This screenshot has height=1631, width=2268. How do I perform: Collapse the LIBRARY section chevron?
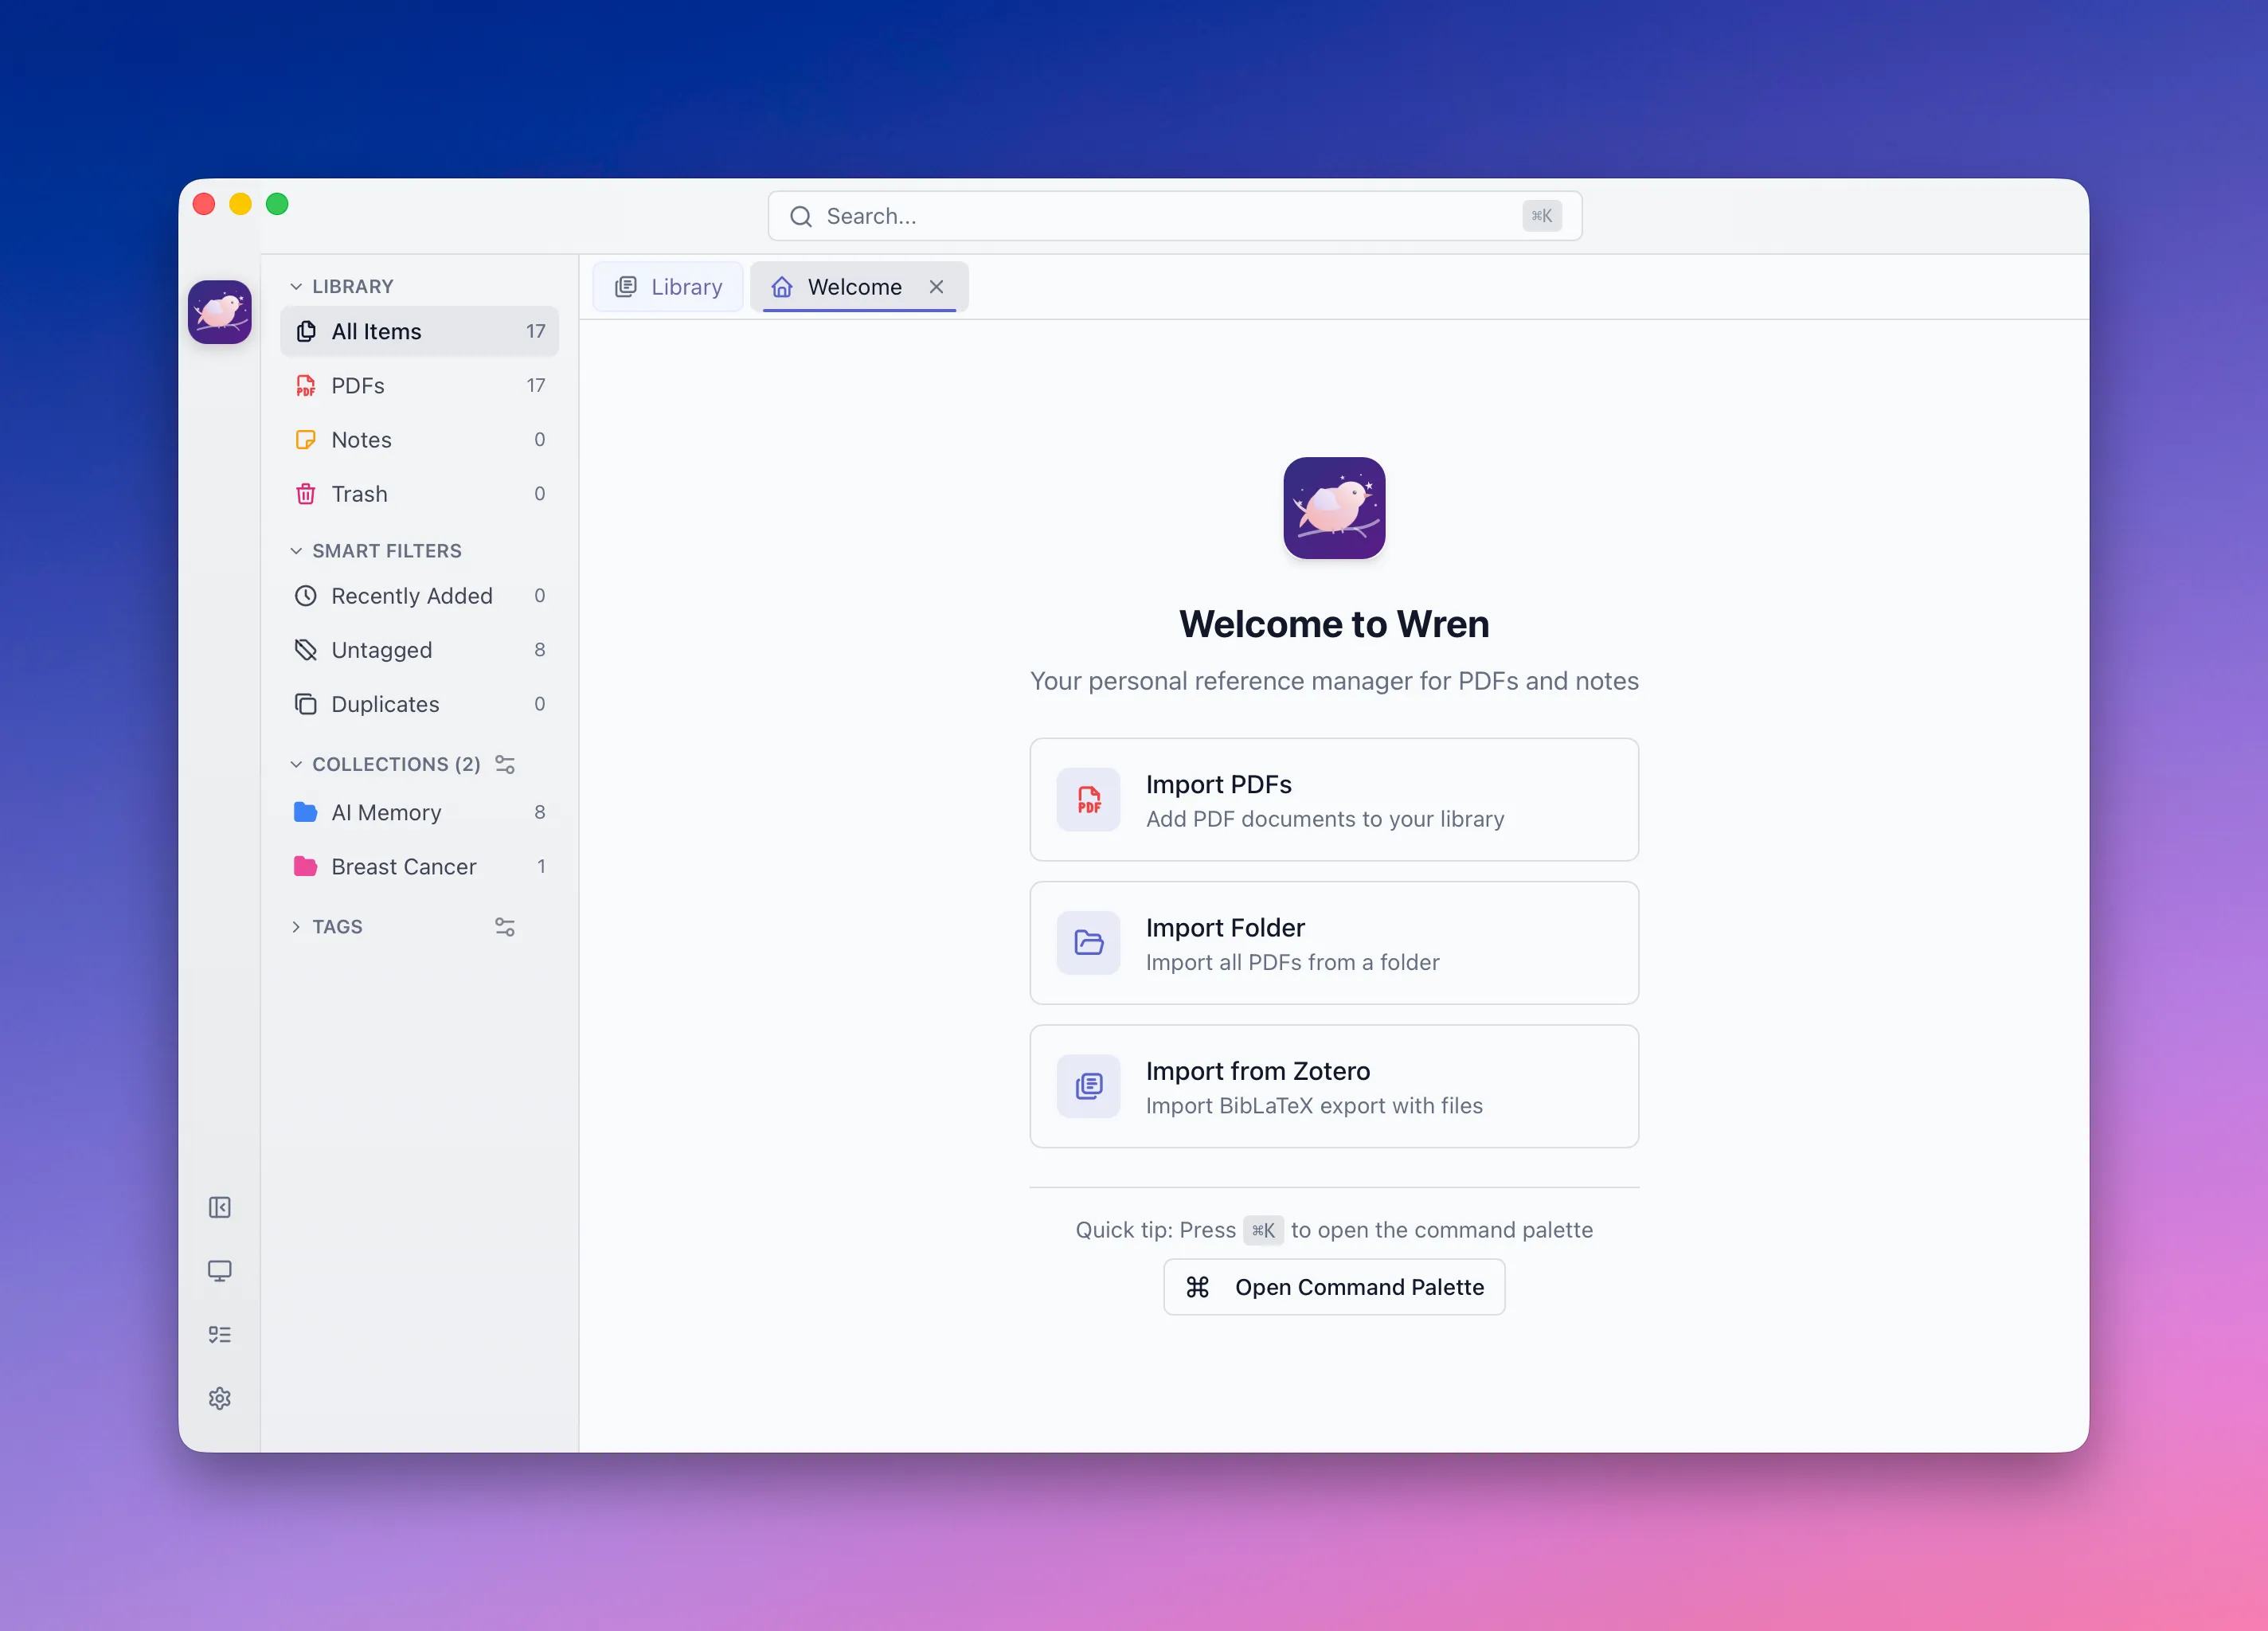pyautogui.click(x=296, y=287)
